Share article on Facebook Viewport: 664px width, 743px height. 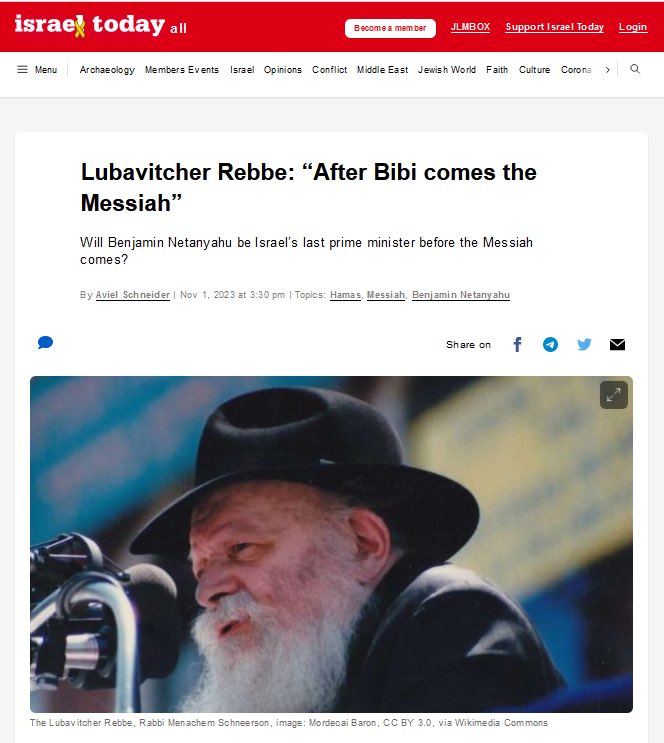(x=518, y=344)
